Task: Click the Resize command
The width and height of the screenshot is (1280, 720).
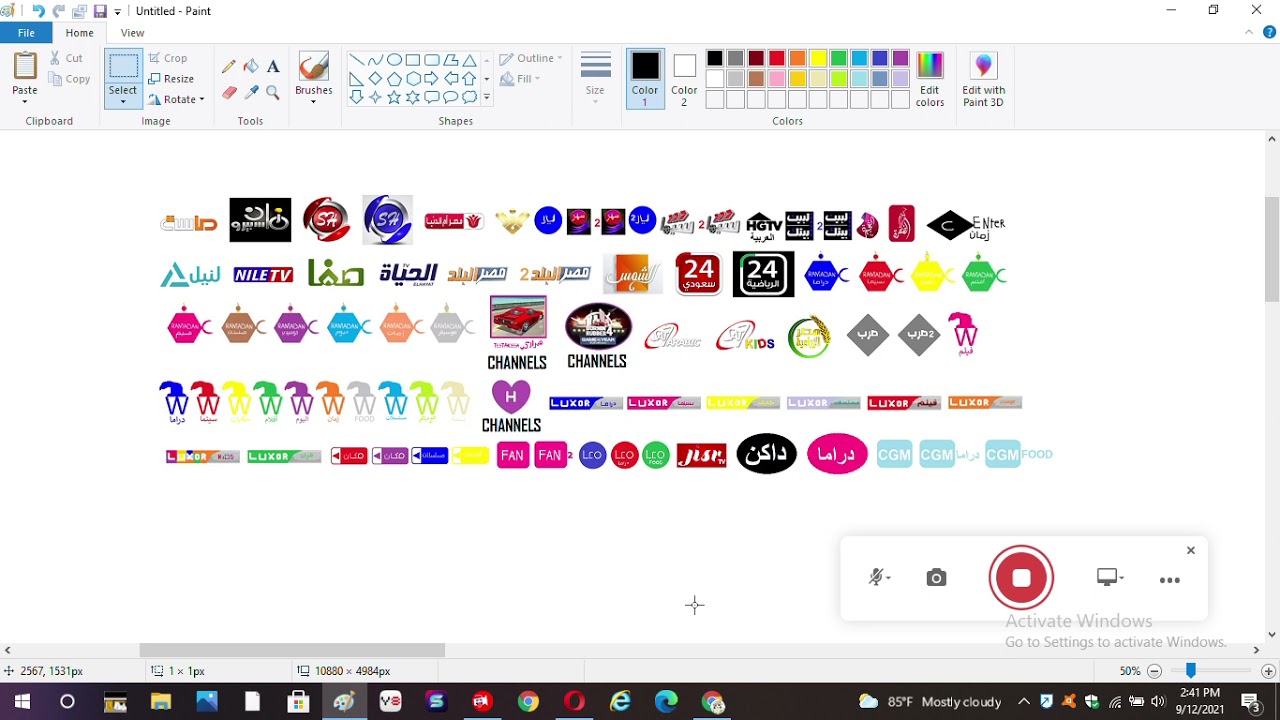Action: (x=171, y=79)
